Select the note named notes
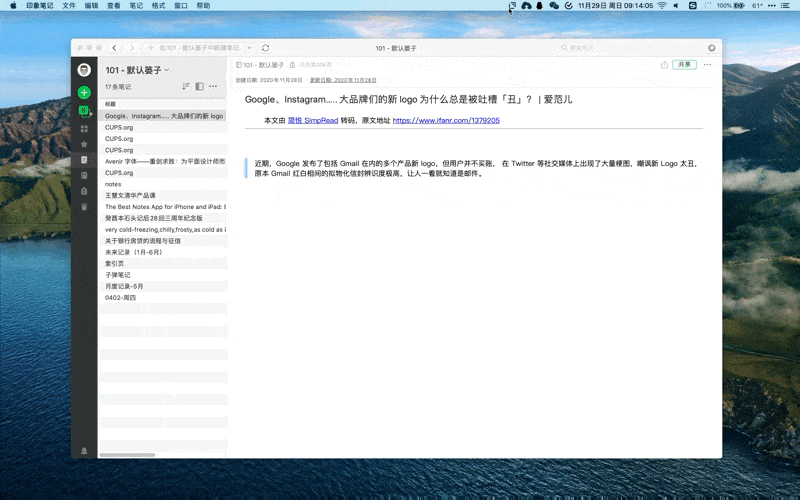This screenshot has width=800, height=500. [x=162, y=184]
